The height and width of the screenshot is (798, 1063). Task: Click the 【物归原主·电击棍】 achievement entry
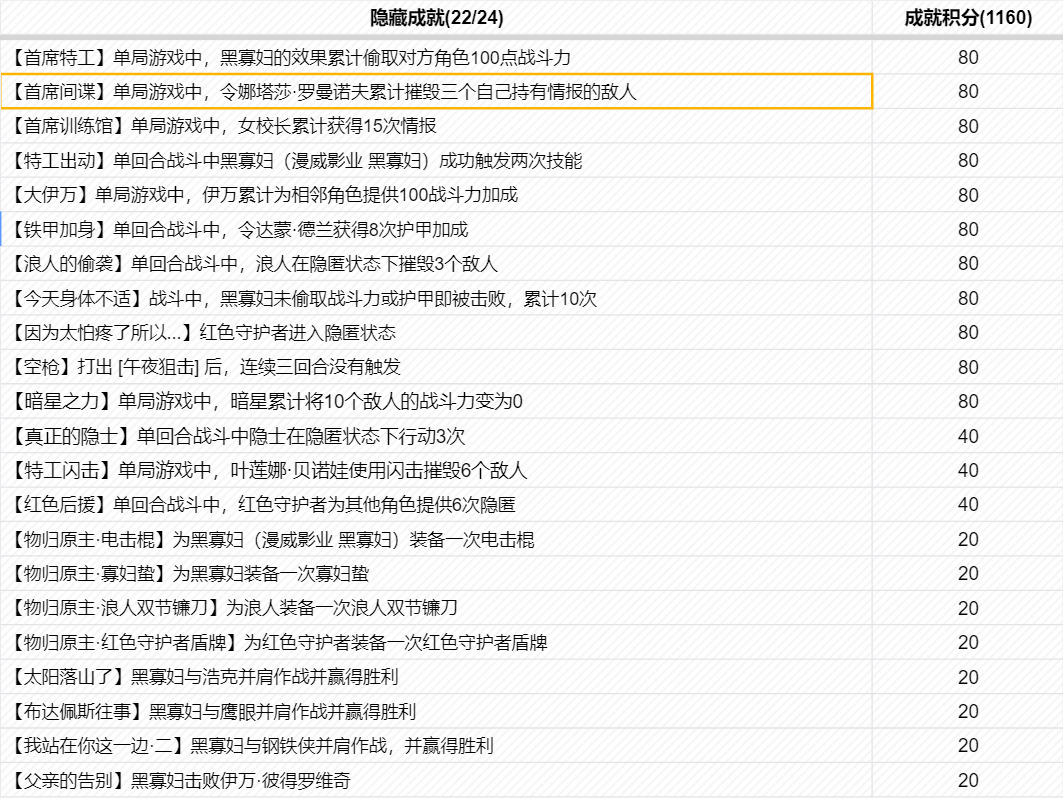coord(274,540)
